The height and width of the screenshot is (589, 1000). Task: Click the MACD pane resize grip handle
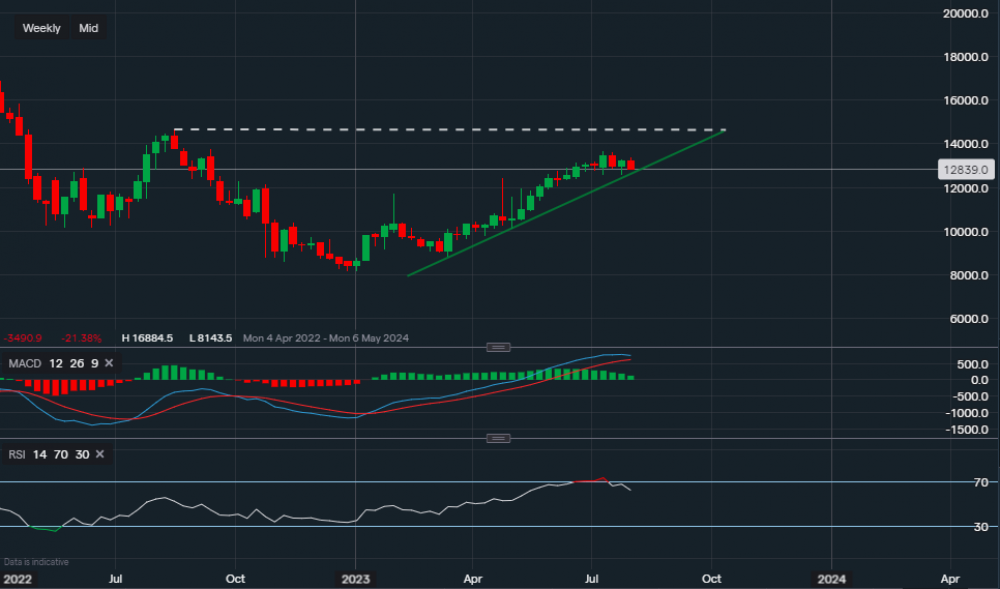pos(497,347)
